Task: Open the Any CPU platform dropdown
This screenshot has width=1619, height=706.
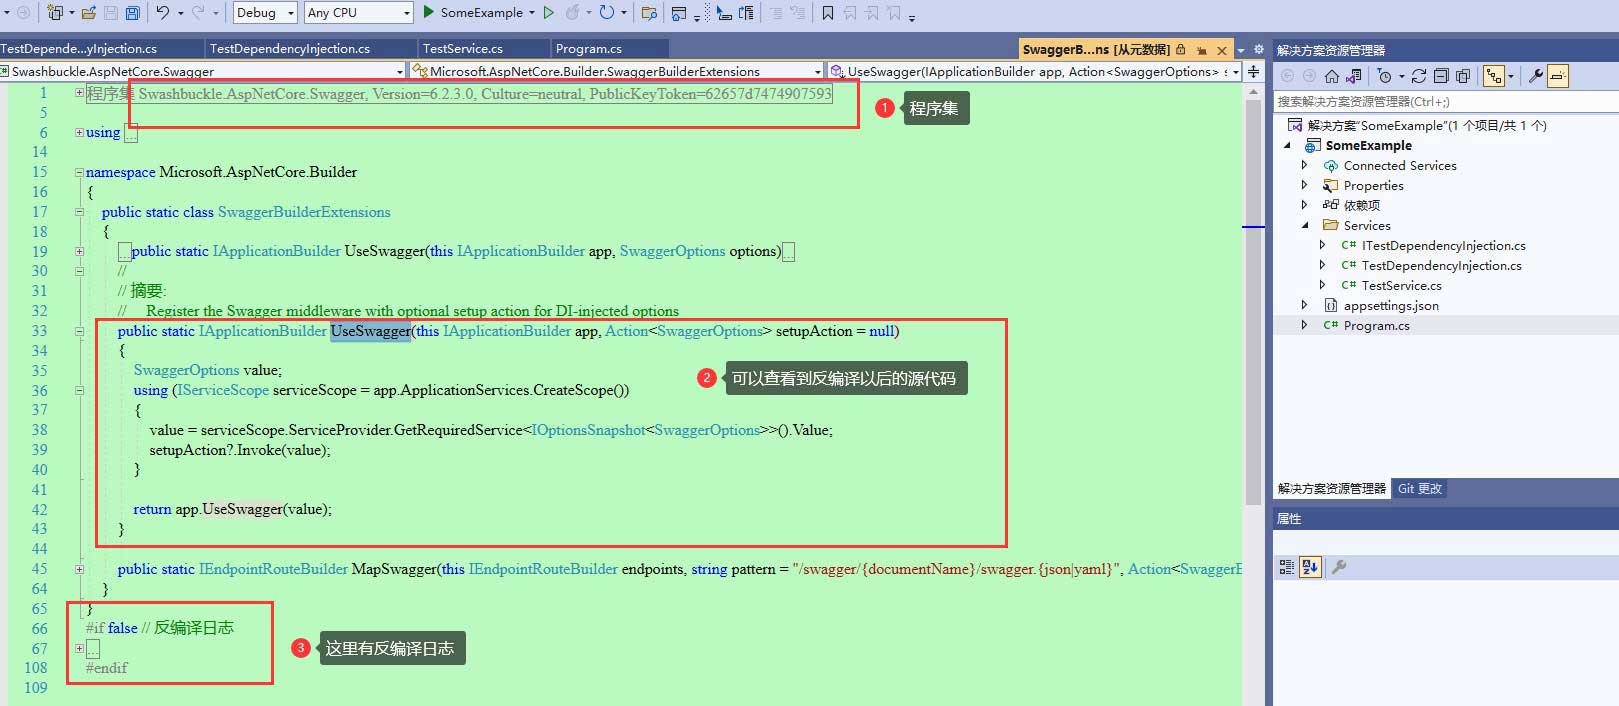Action: [x=359, y=13]
